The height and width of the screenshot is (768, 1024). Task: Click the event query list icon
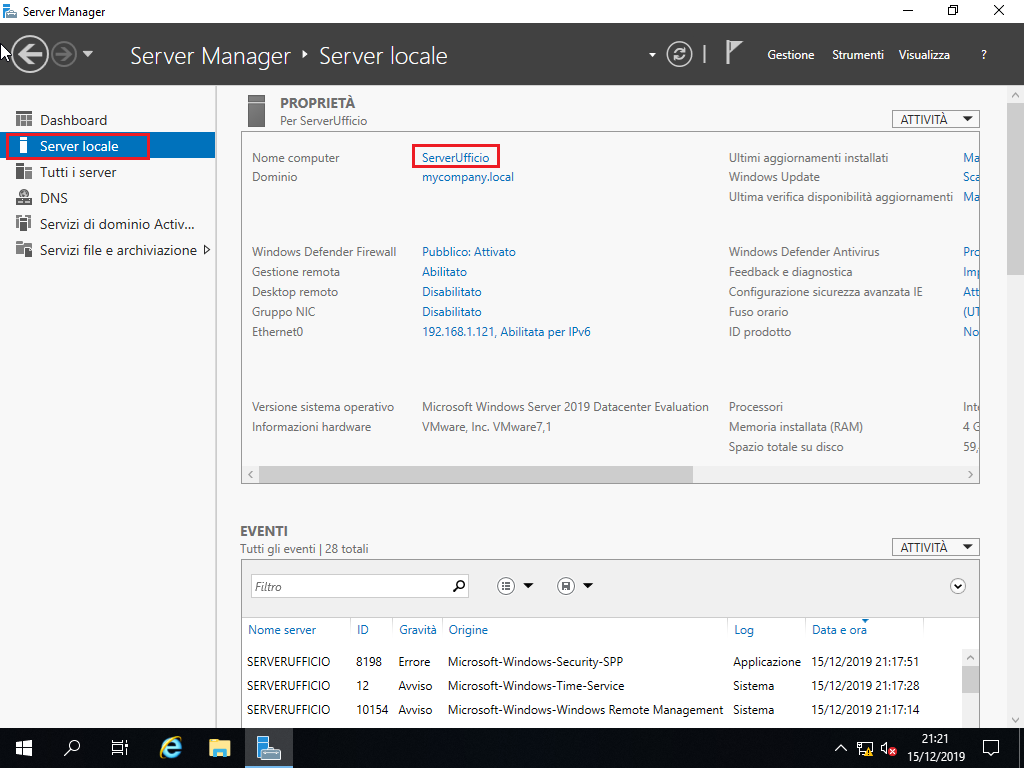coord(506,585)
